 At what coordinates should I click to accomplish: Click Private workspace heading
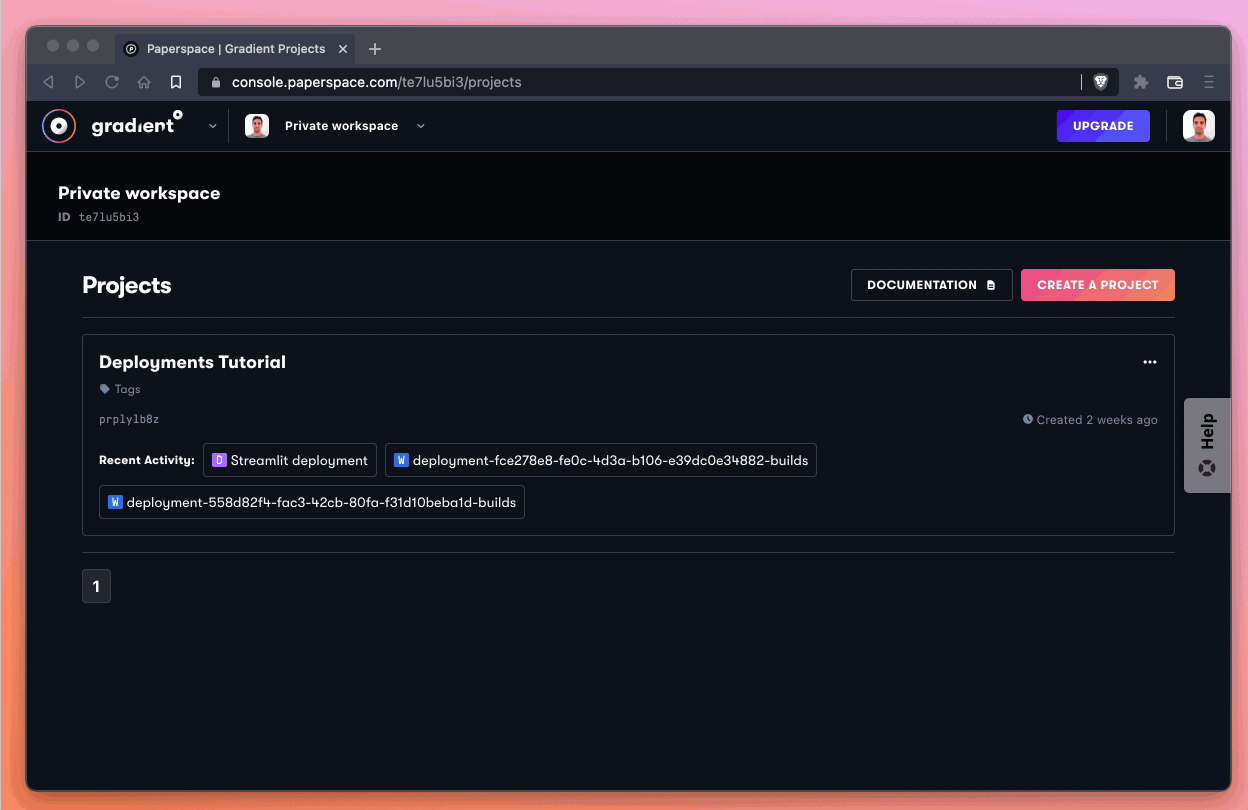(x=139, y=193)
